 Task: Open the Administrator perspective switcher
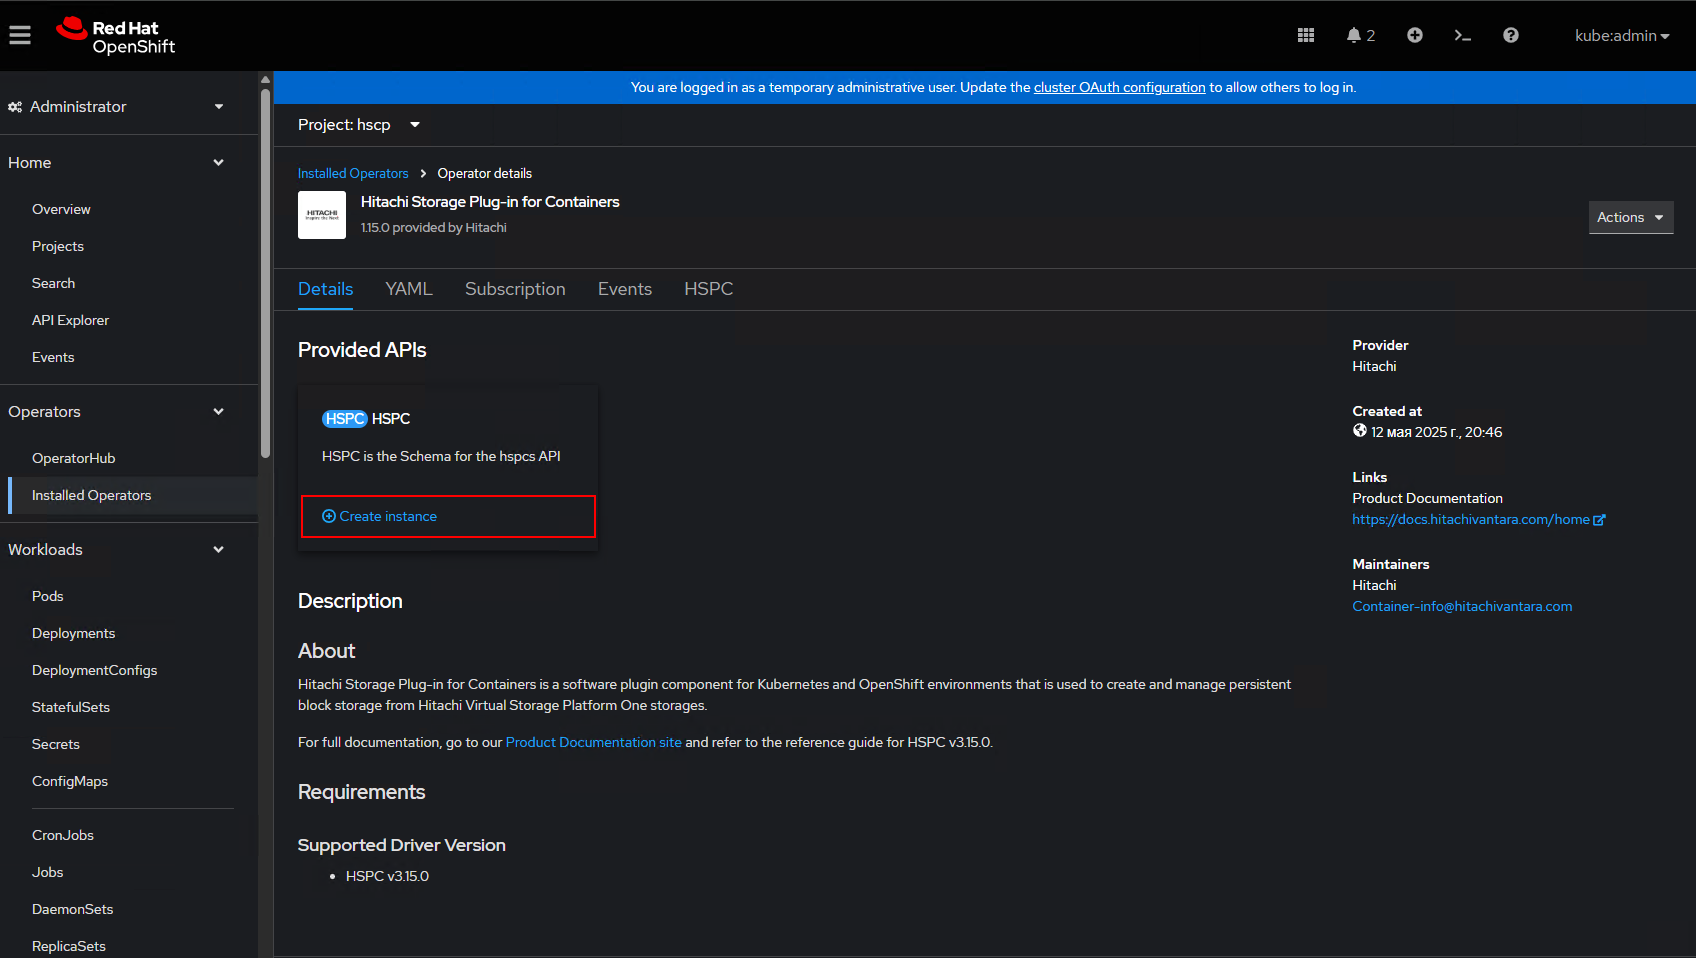click(x=116, y=106)
